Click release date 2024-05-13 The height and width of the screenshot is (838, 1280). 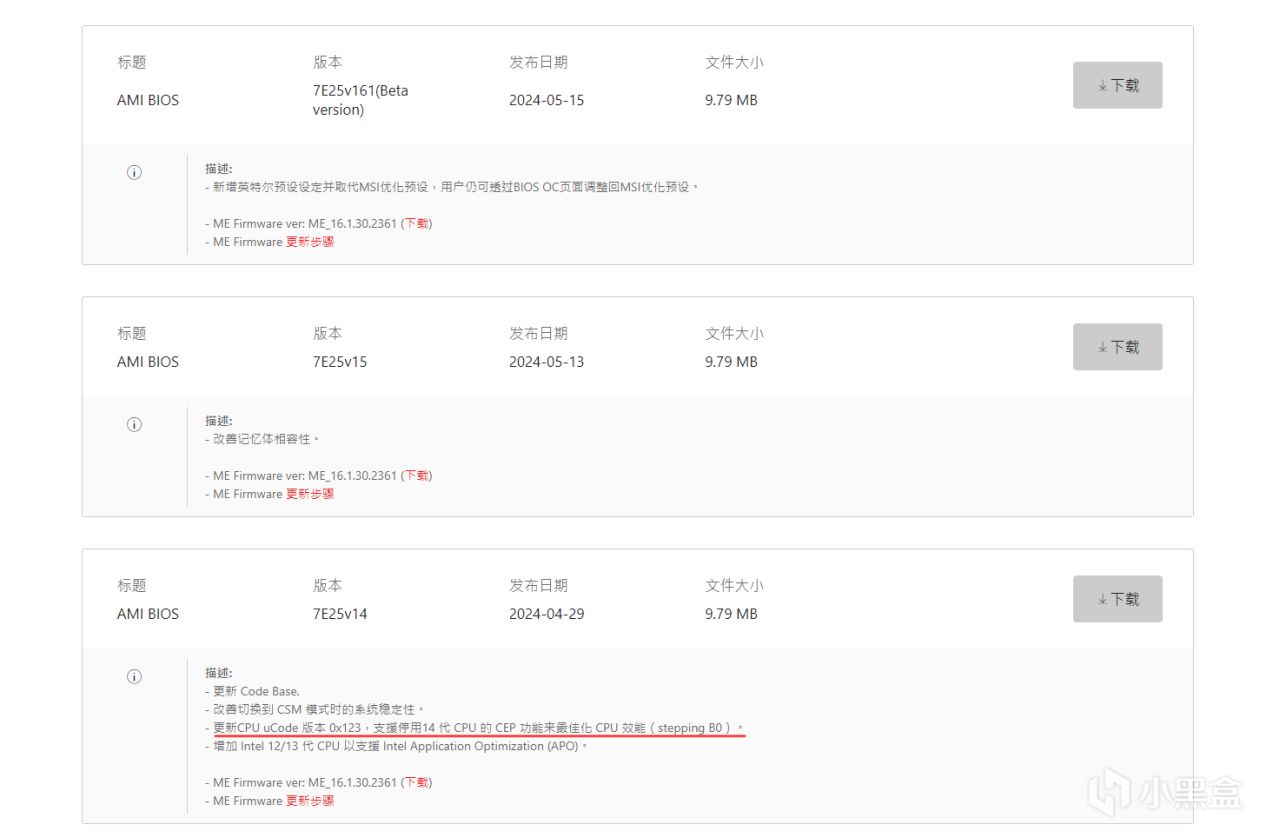pos(546,362)
